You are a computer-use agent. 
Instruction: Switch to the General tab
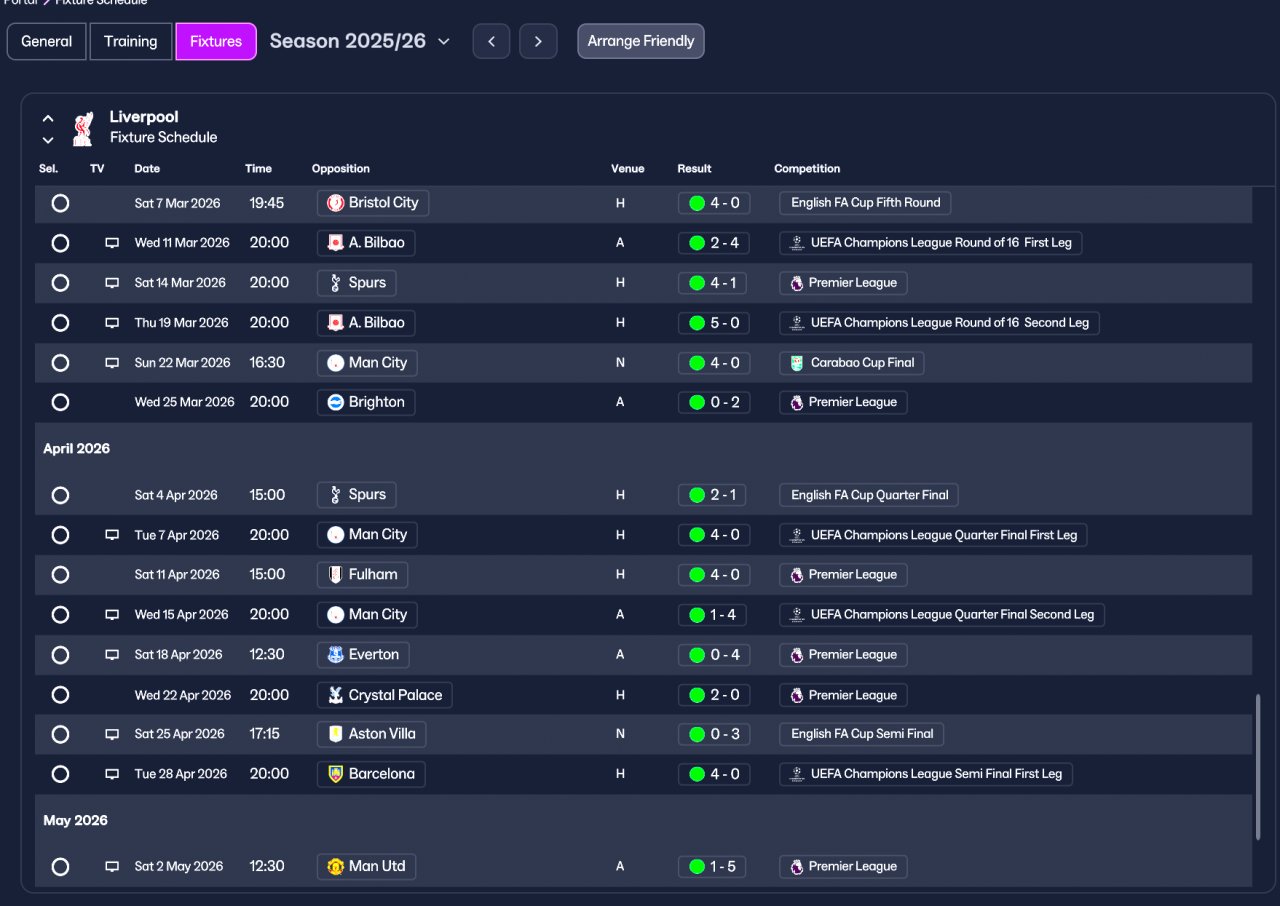46,41
